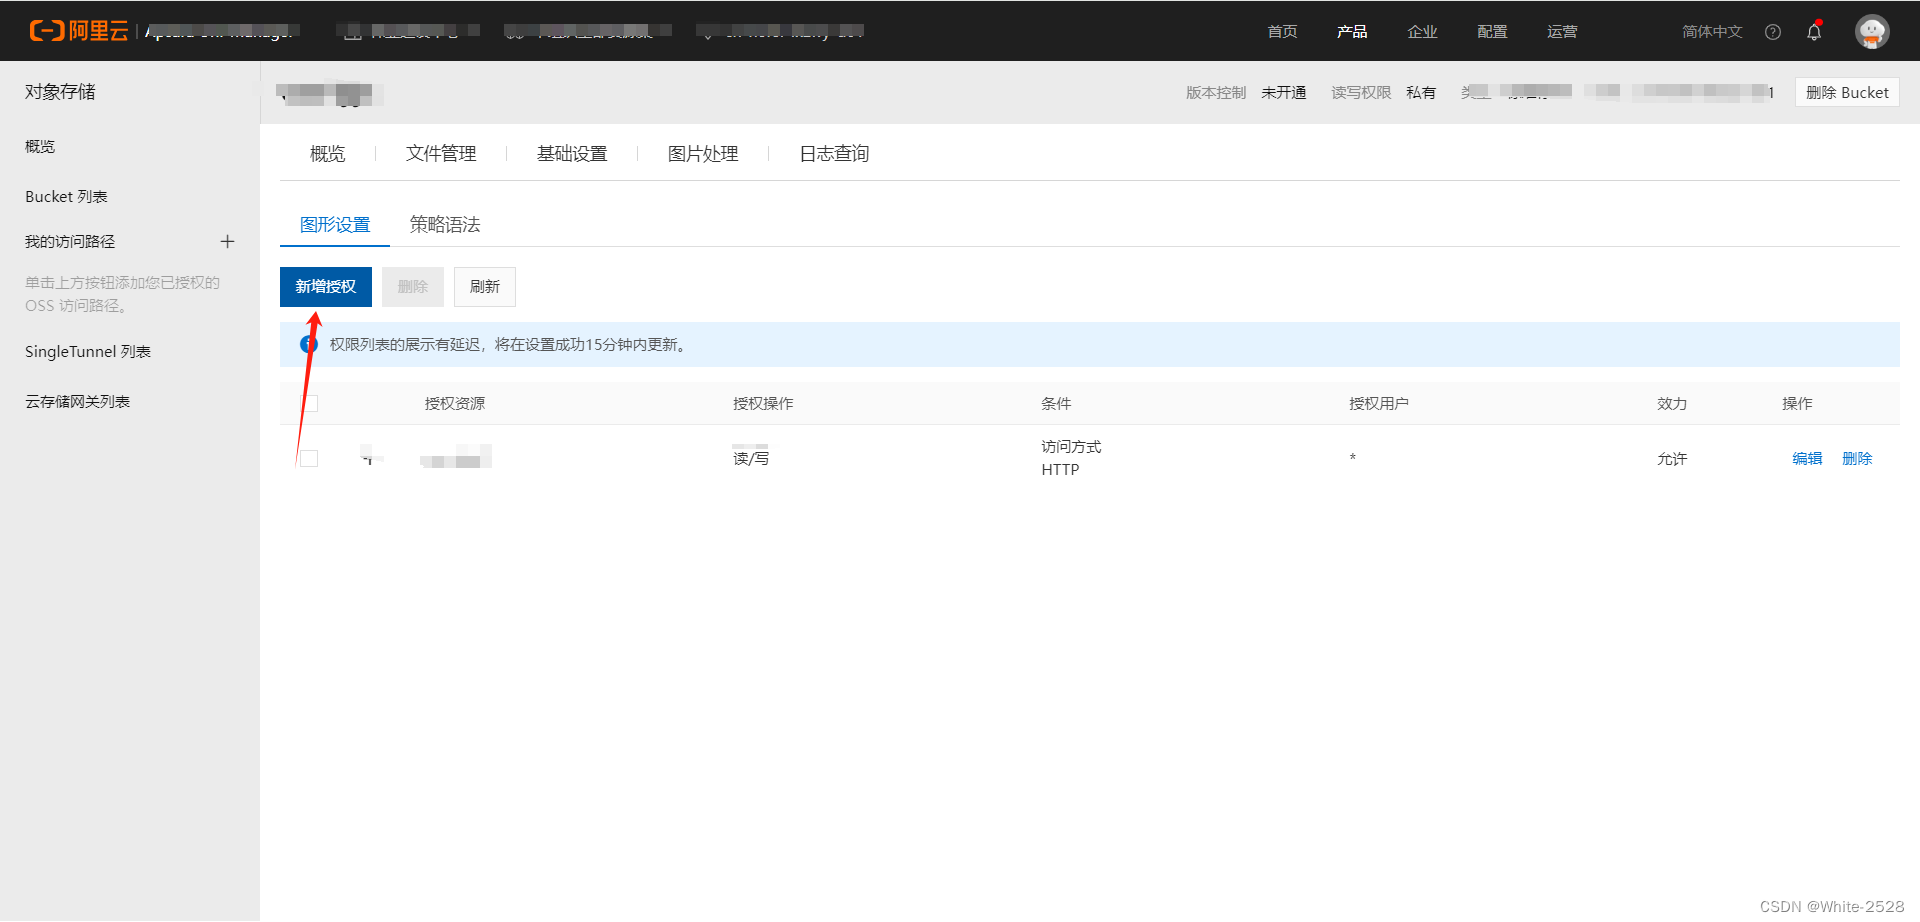Screen dimensions: 1920x922
Task: Open 运营 in top navigation
Action: (x=1562, y=32)
